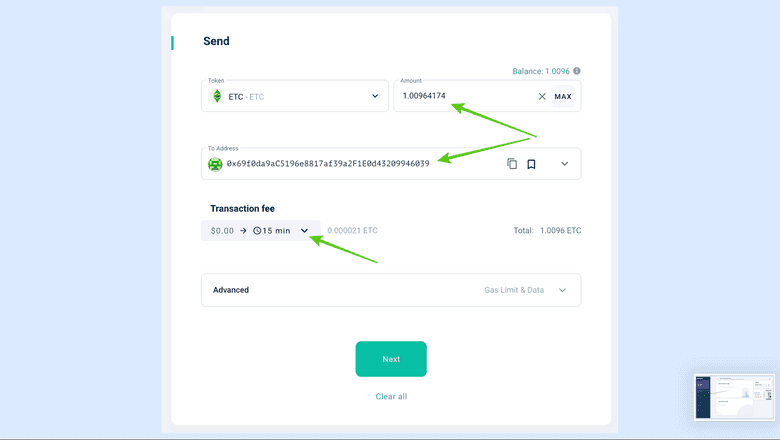Clear the amount with the X icon

click(542, 97)
